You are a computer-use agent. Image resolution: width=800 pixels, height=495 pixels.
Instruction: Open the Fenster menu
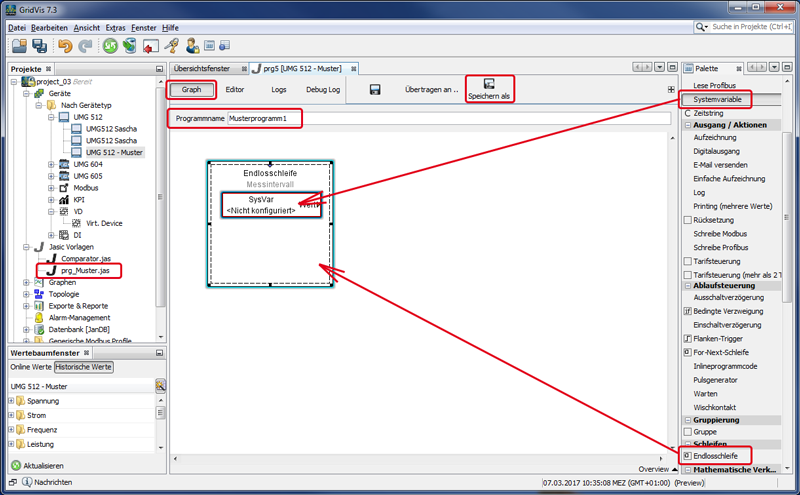click(144, 28)
